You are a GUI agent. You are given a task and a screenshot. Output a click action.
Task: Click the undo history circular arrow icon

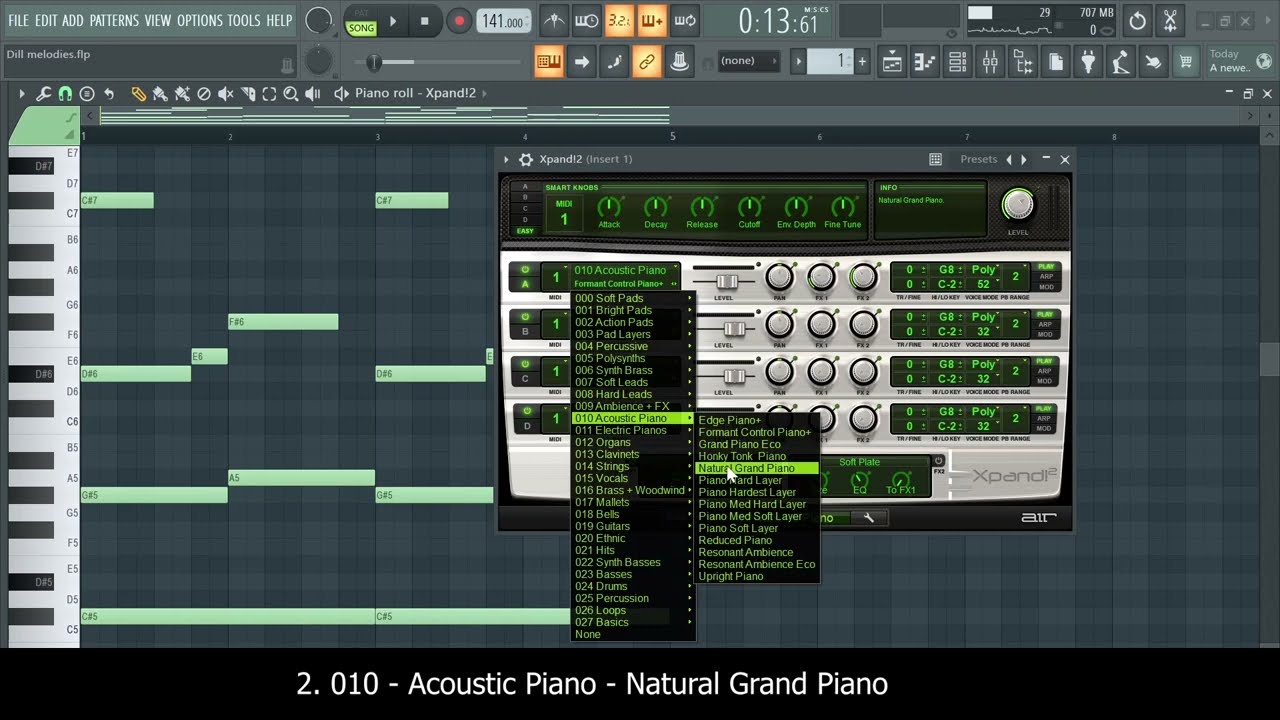tap(1137, 20)
